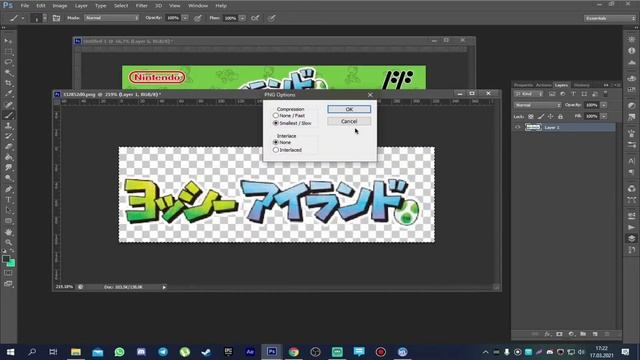Select the Horizontal Type tool

pos(8,200)
